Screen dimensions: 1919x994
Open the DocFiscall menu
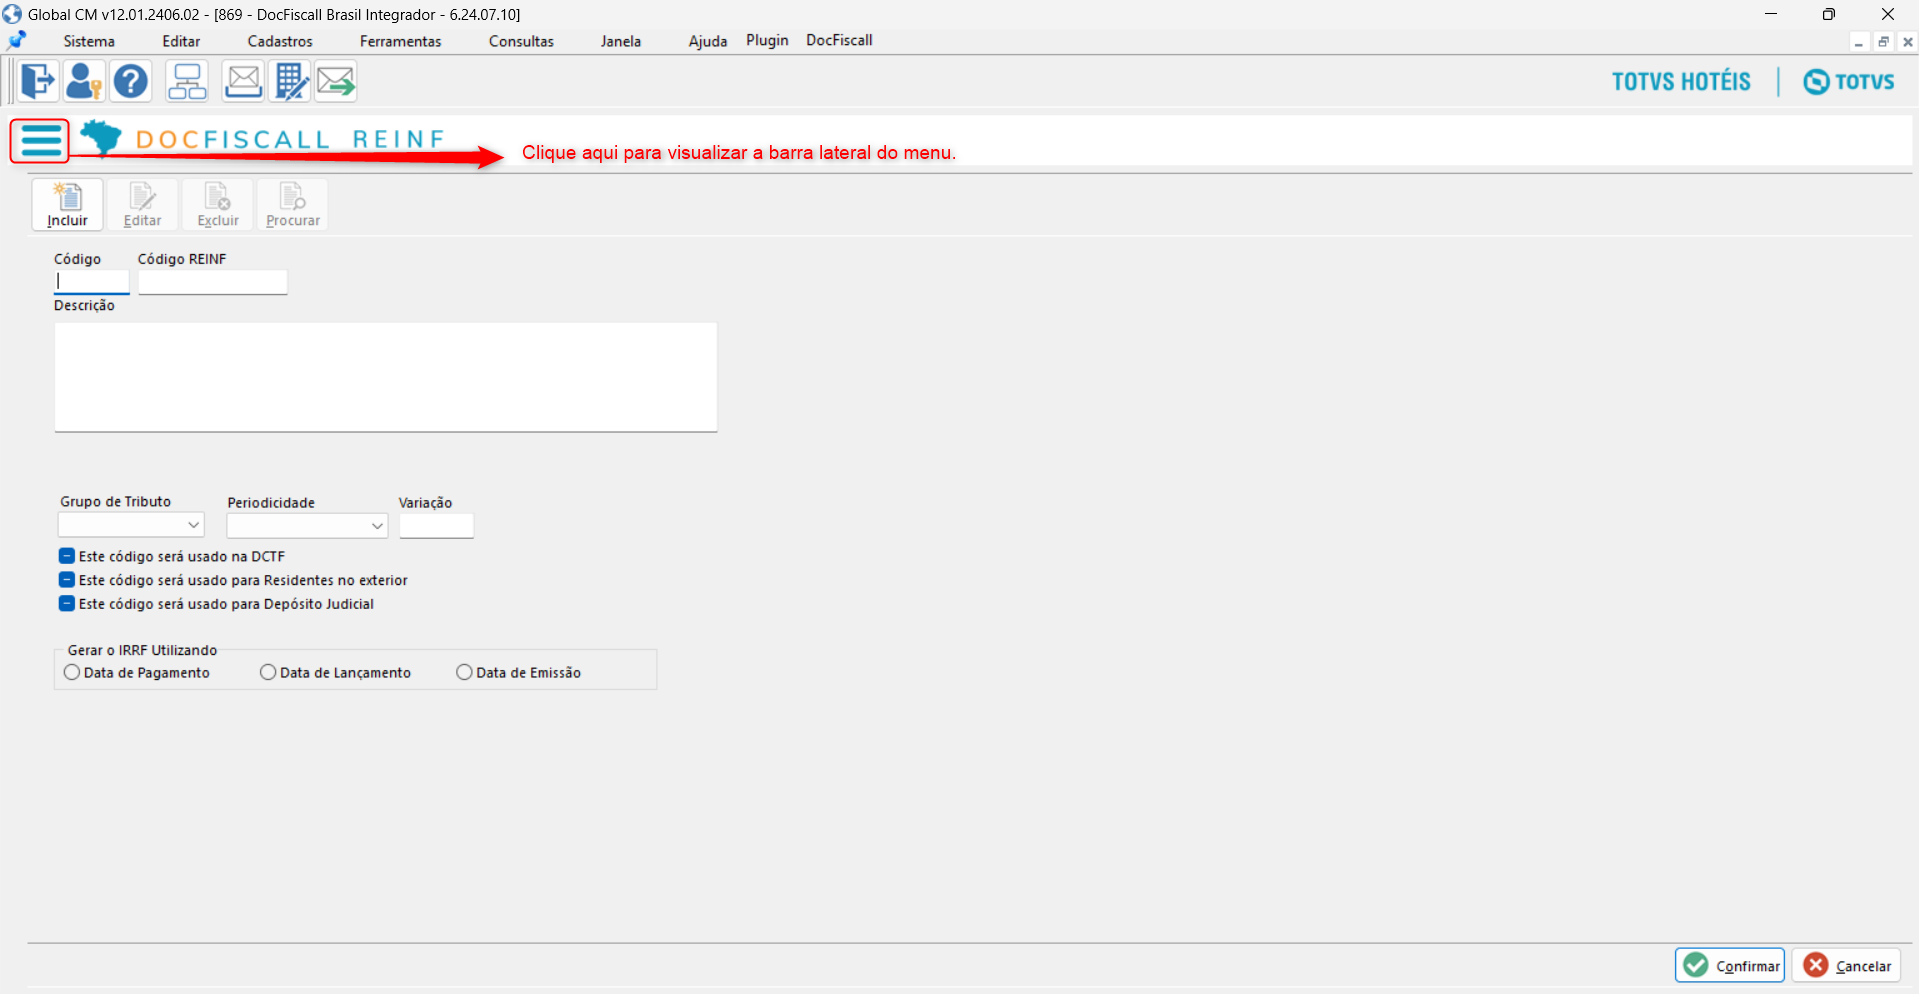pos(839,40)
